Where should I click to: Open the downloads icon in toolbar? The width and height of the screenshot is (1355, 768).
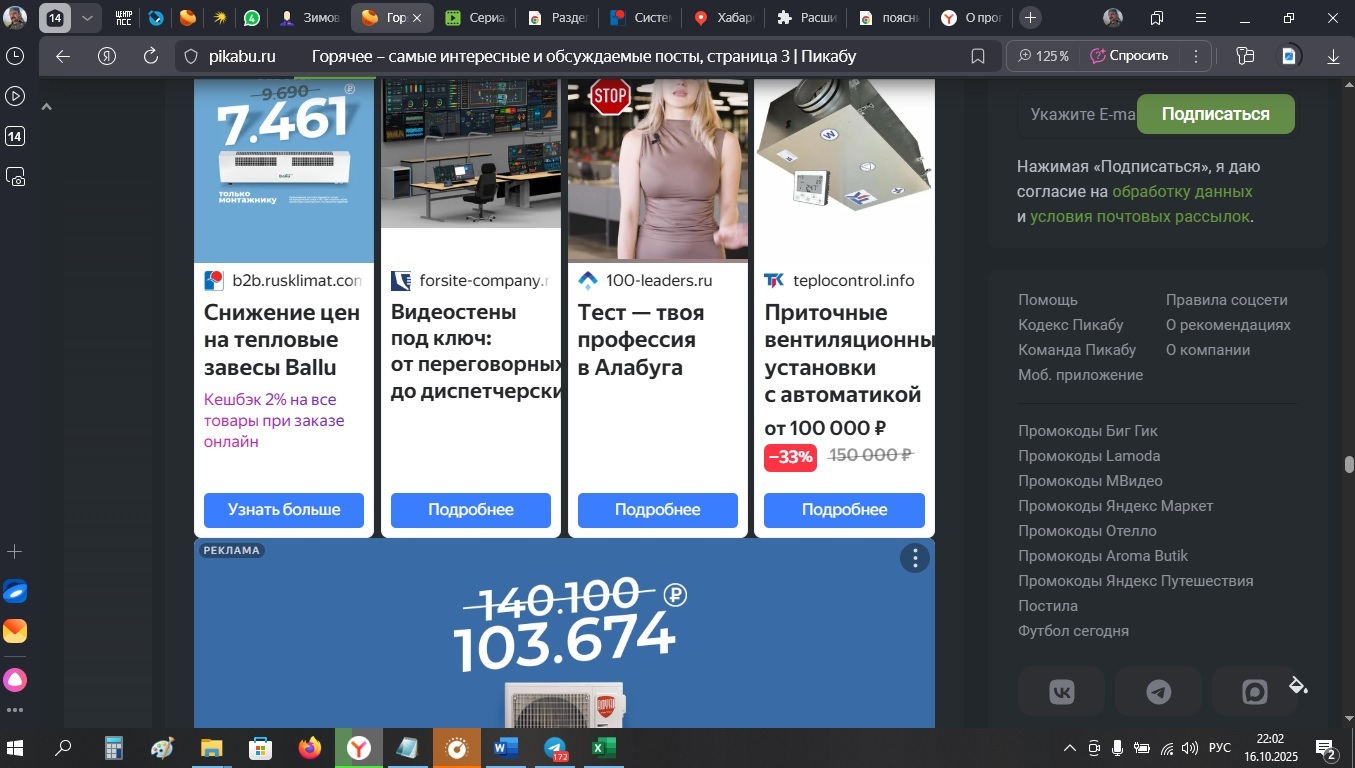tap(1333, 57)
